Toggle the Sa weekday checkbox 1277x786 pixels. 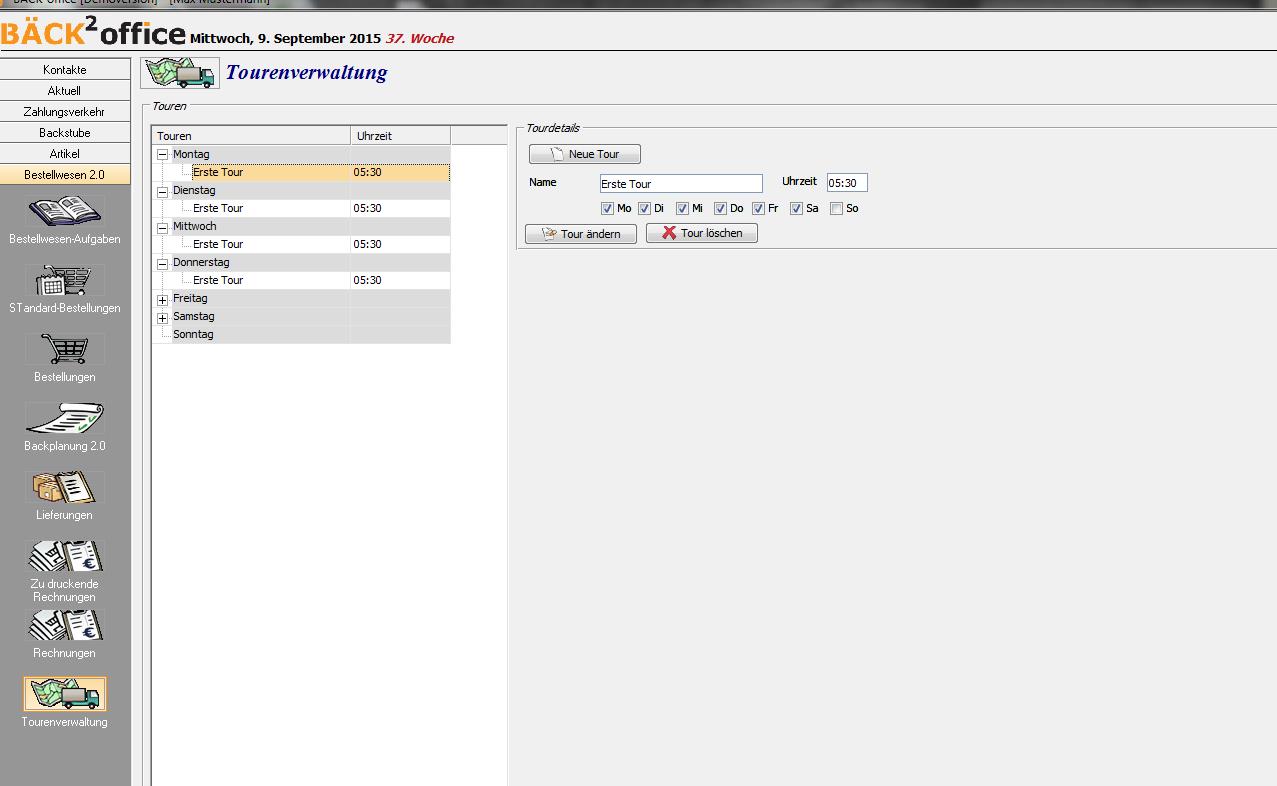pyautogui.click(x=797, y=208)
